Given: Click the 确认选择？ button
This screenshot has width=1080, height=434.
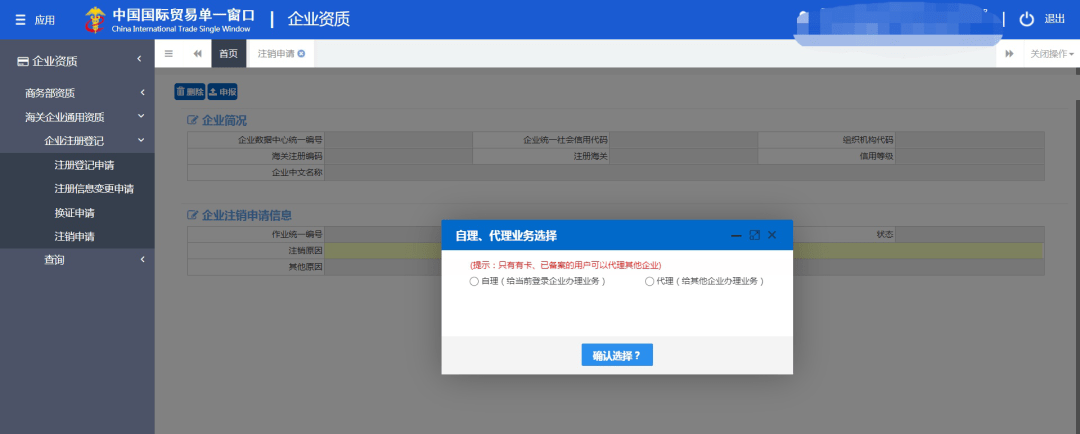Looking at the screenshot, I should 617,355.
